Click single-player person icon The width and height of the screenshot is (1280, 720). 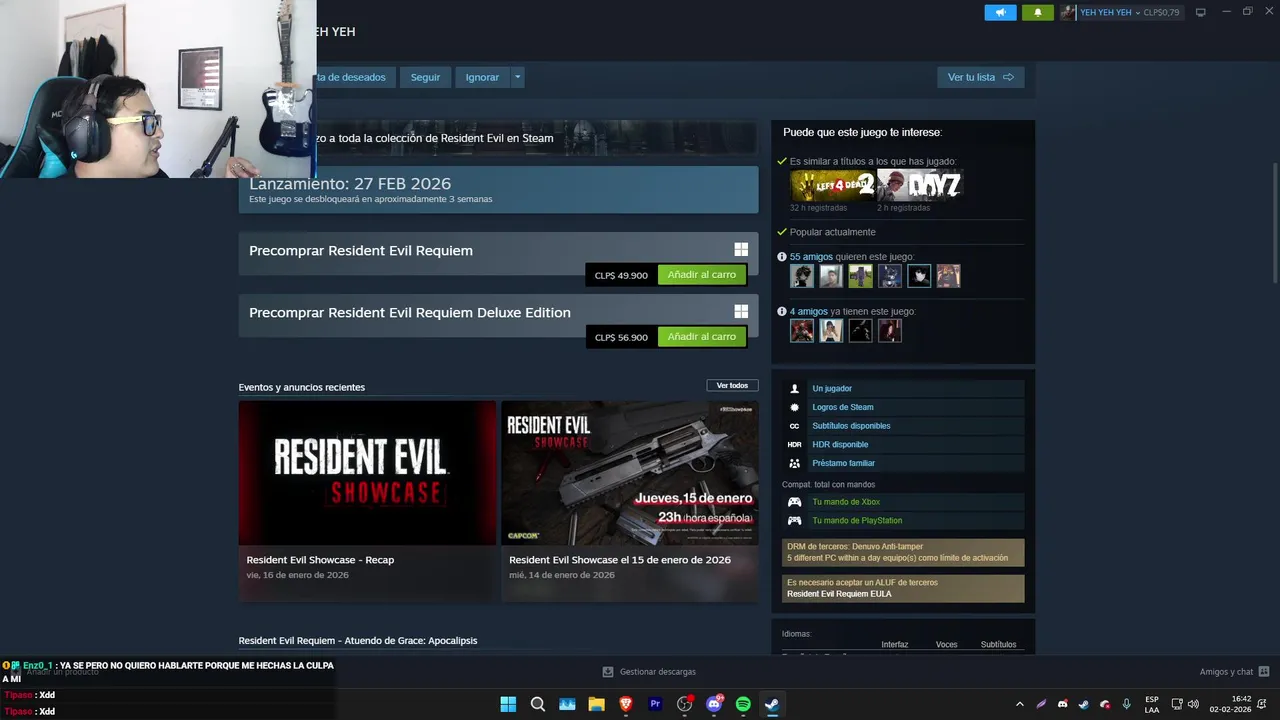pos(795,389)
